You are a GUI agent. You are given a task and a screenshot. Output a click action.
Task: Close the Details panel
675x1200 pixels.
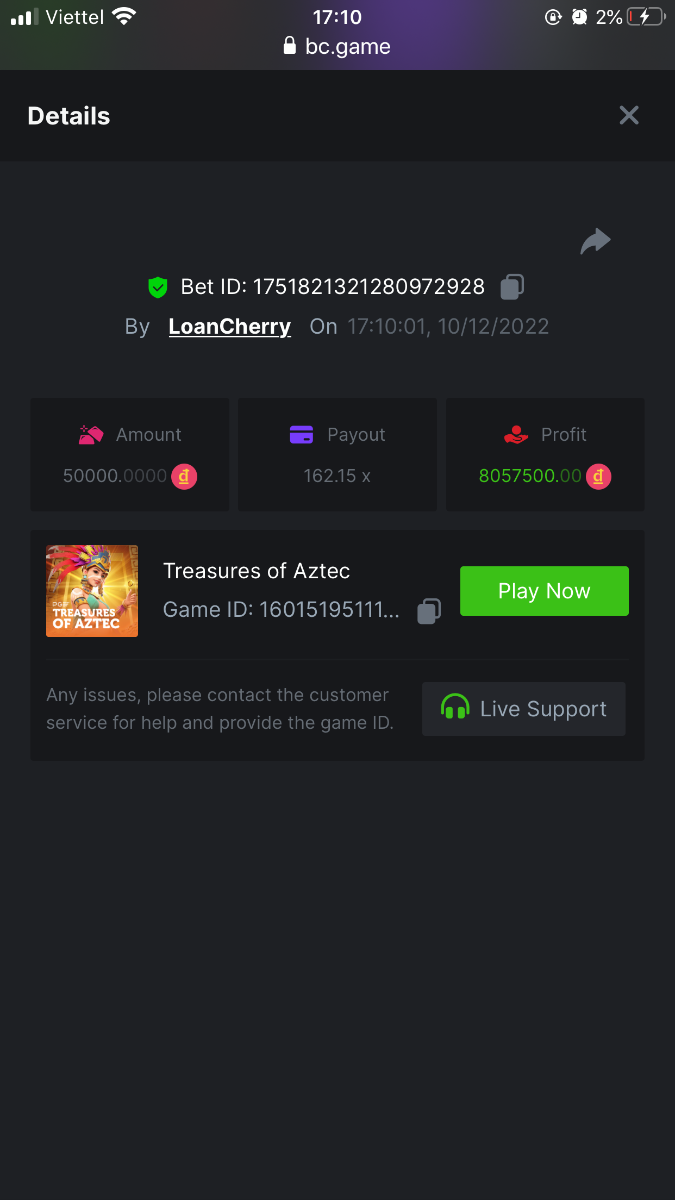[629, 115]
